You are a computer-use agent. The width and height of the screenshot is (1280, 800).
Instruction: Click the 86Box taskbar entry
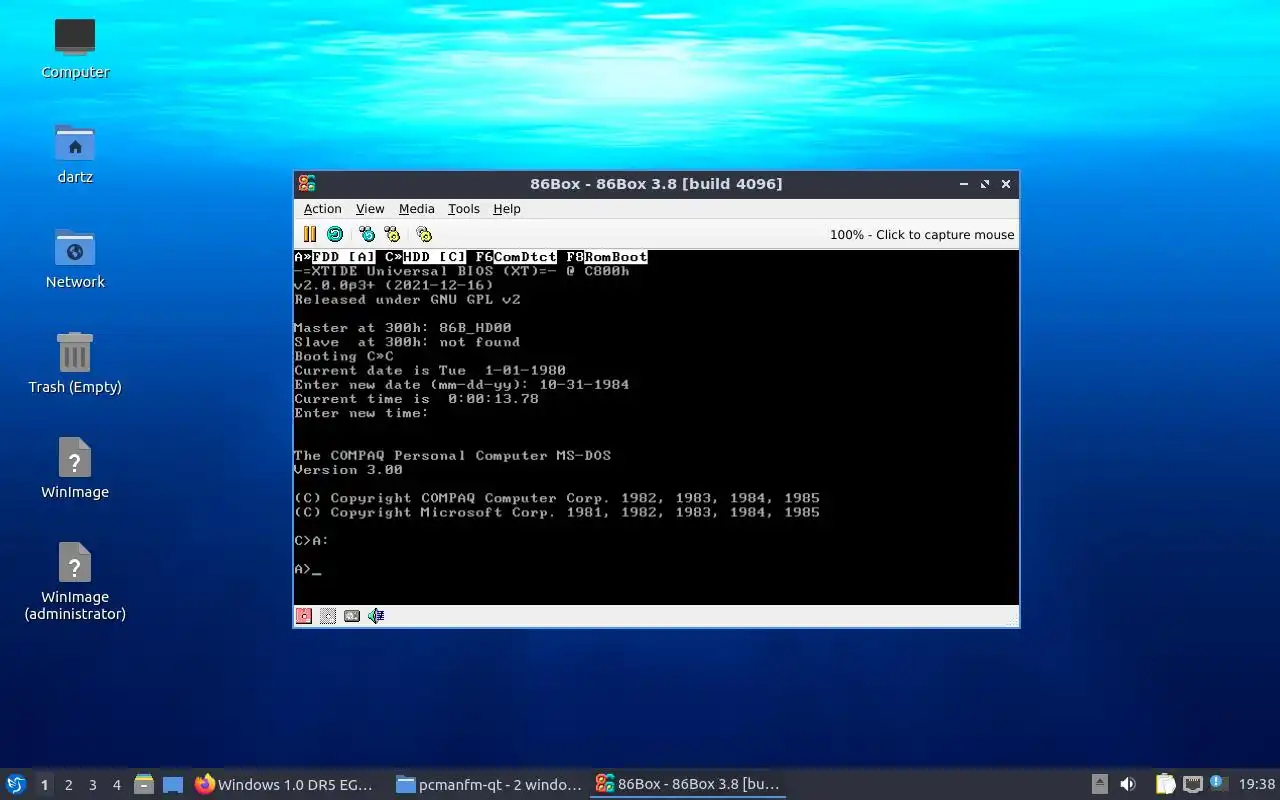tap(688, 784)
